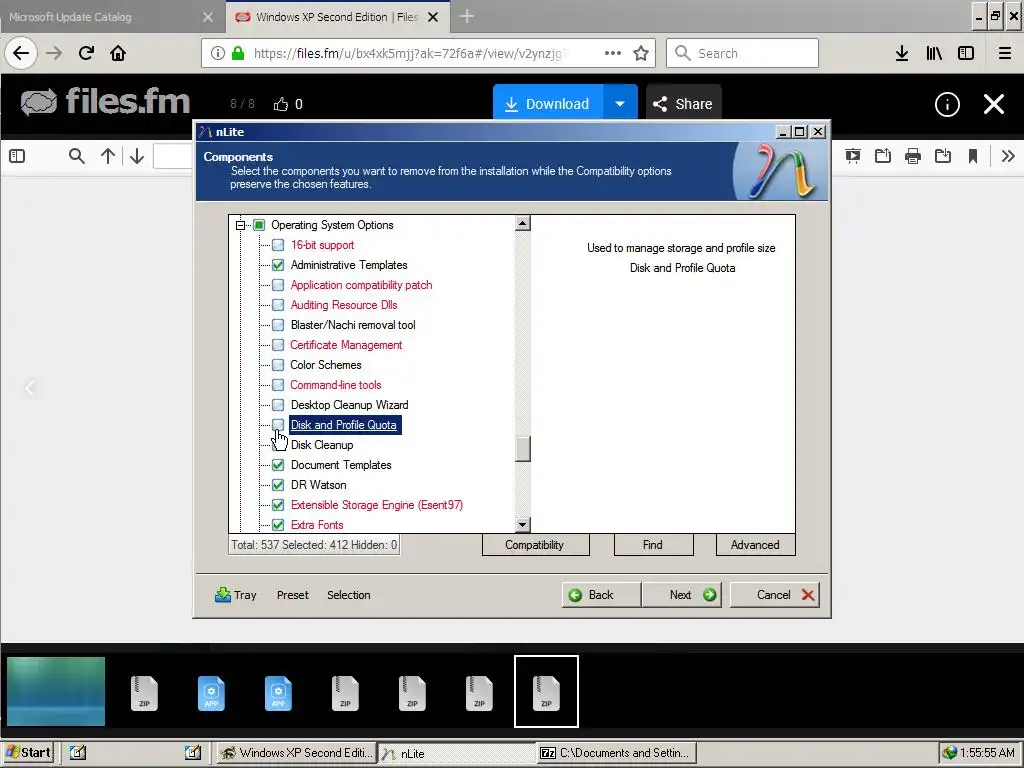
Task: Open the files.fm info circle icon
Action: 947,104
